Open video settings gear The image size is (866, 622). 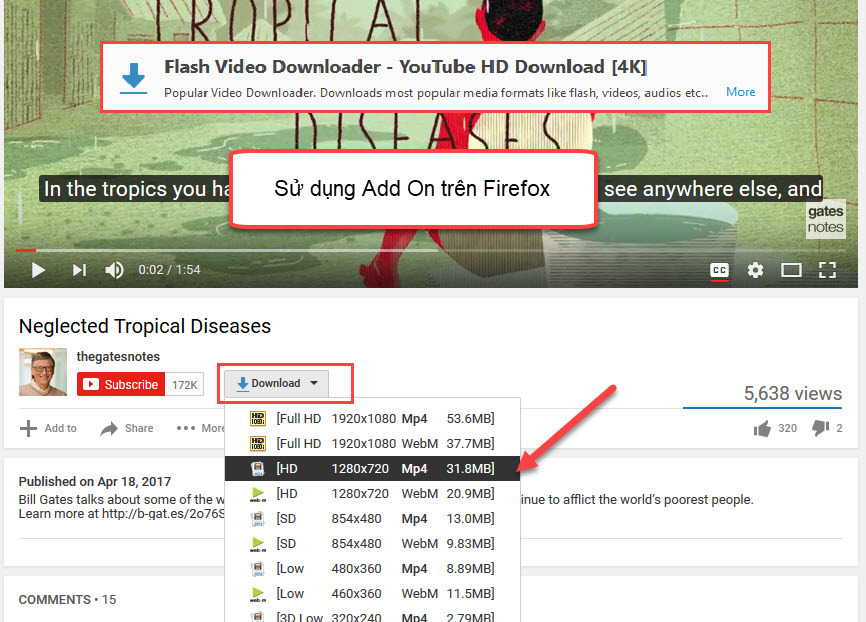(755, 270)
